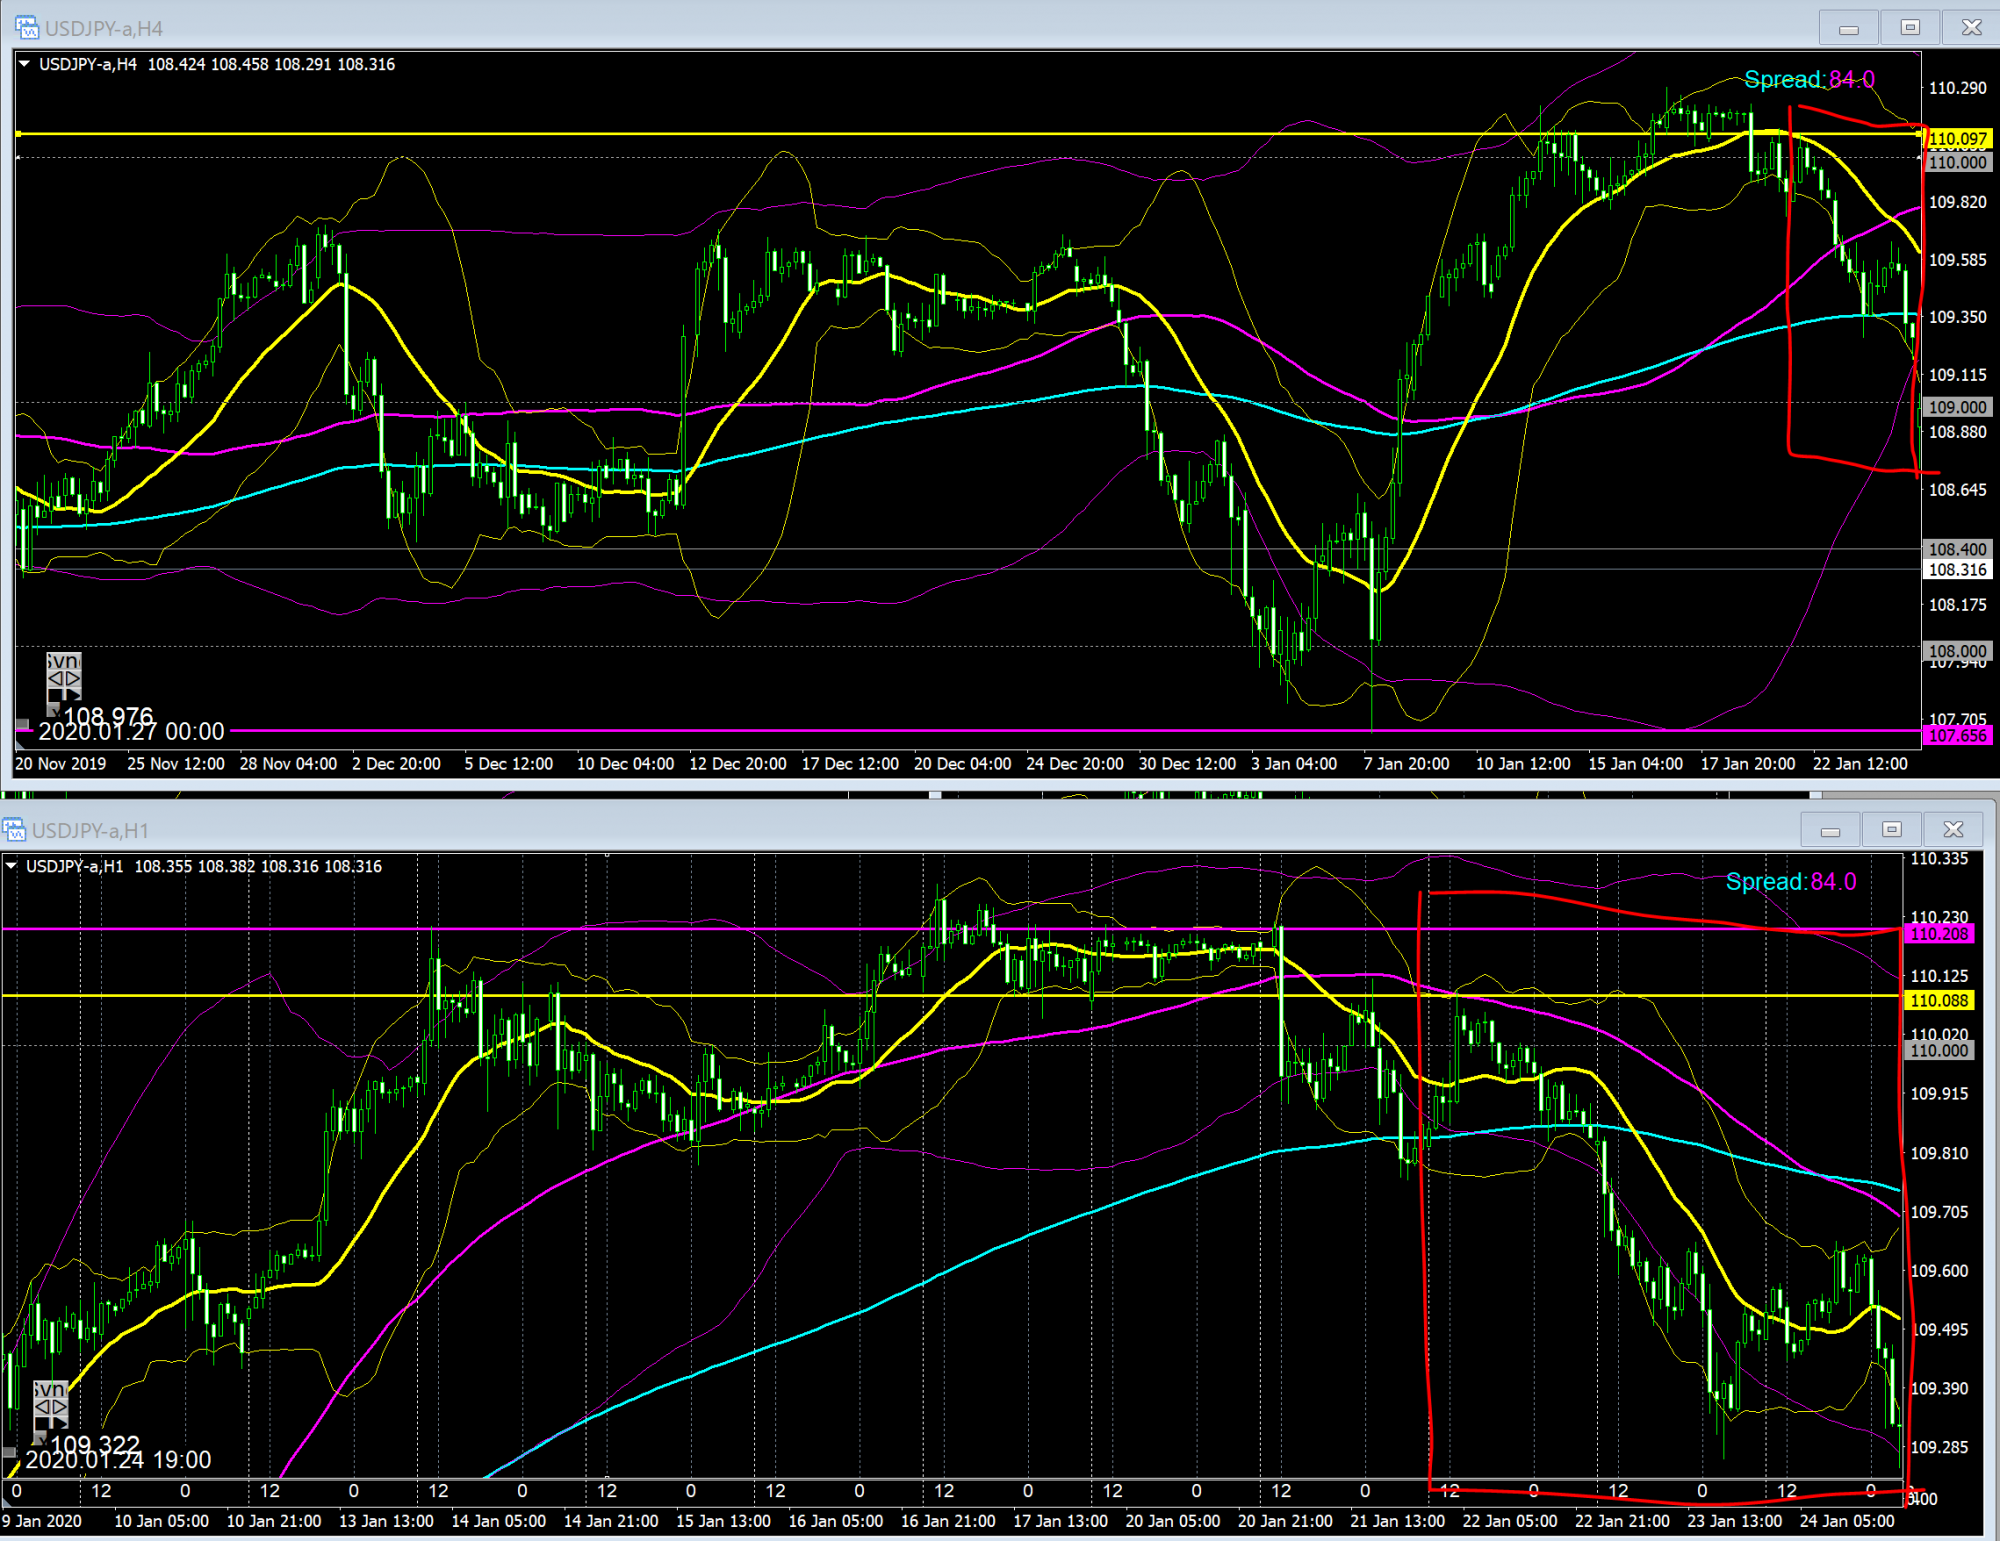Click the 20 Nov 2019 date label on H4

point(60,764)
